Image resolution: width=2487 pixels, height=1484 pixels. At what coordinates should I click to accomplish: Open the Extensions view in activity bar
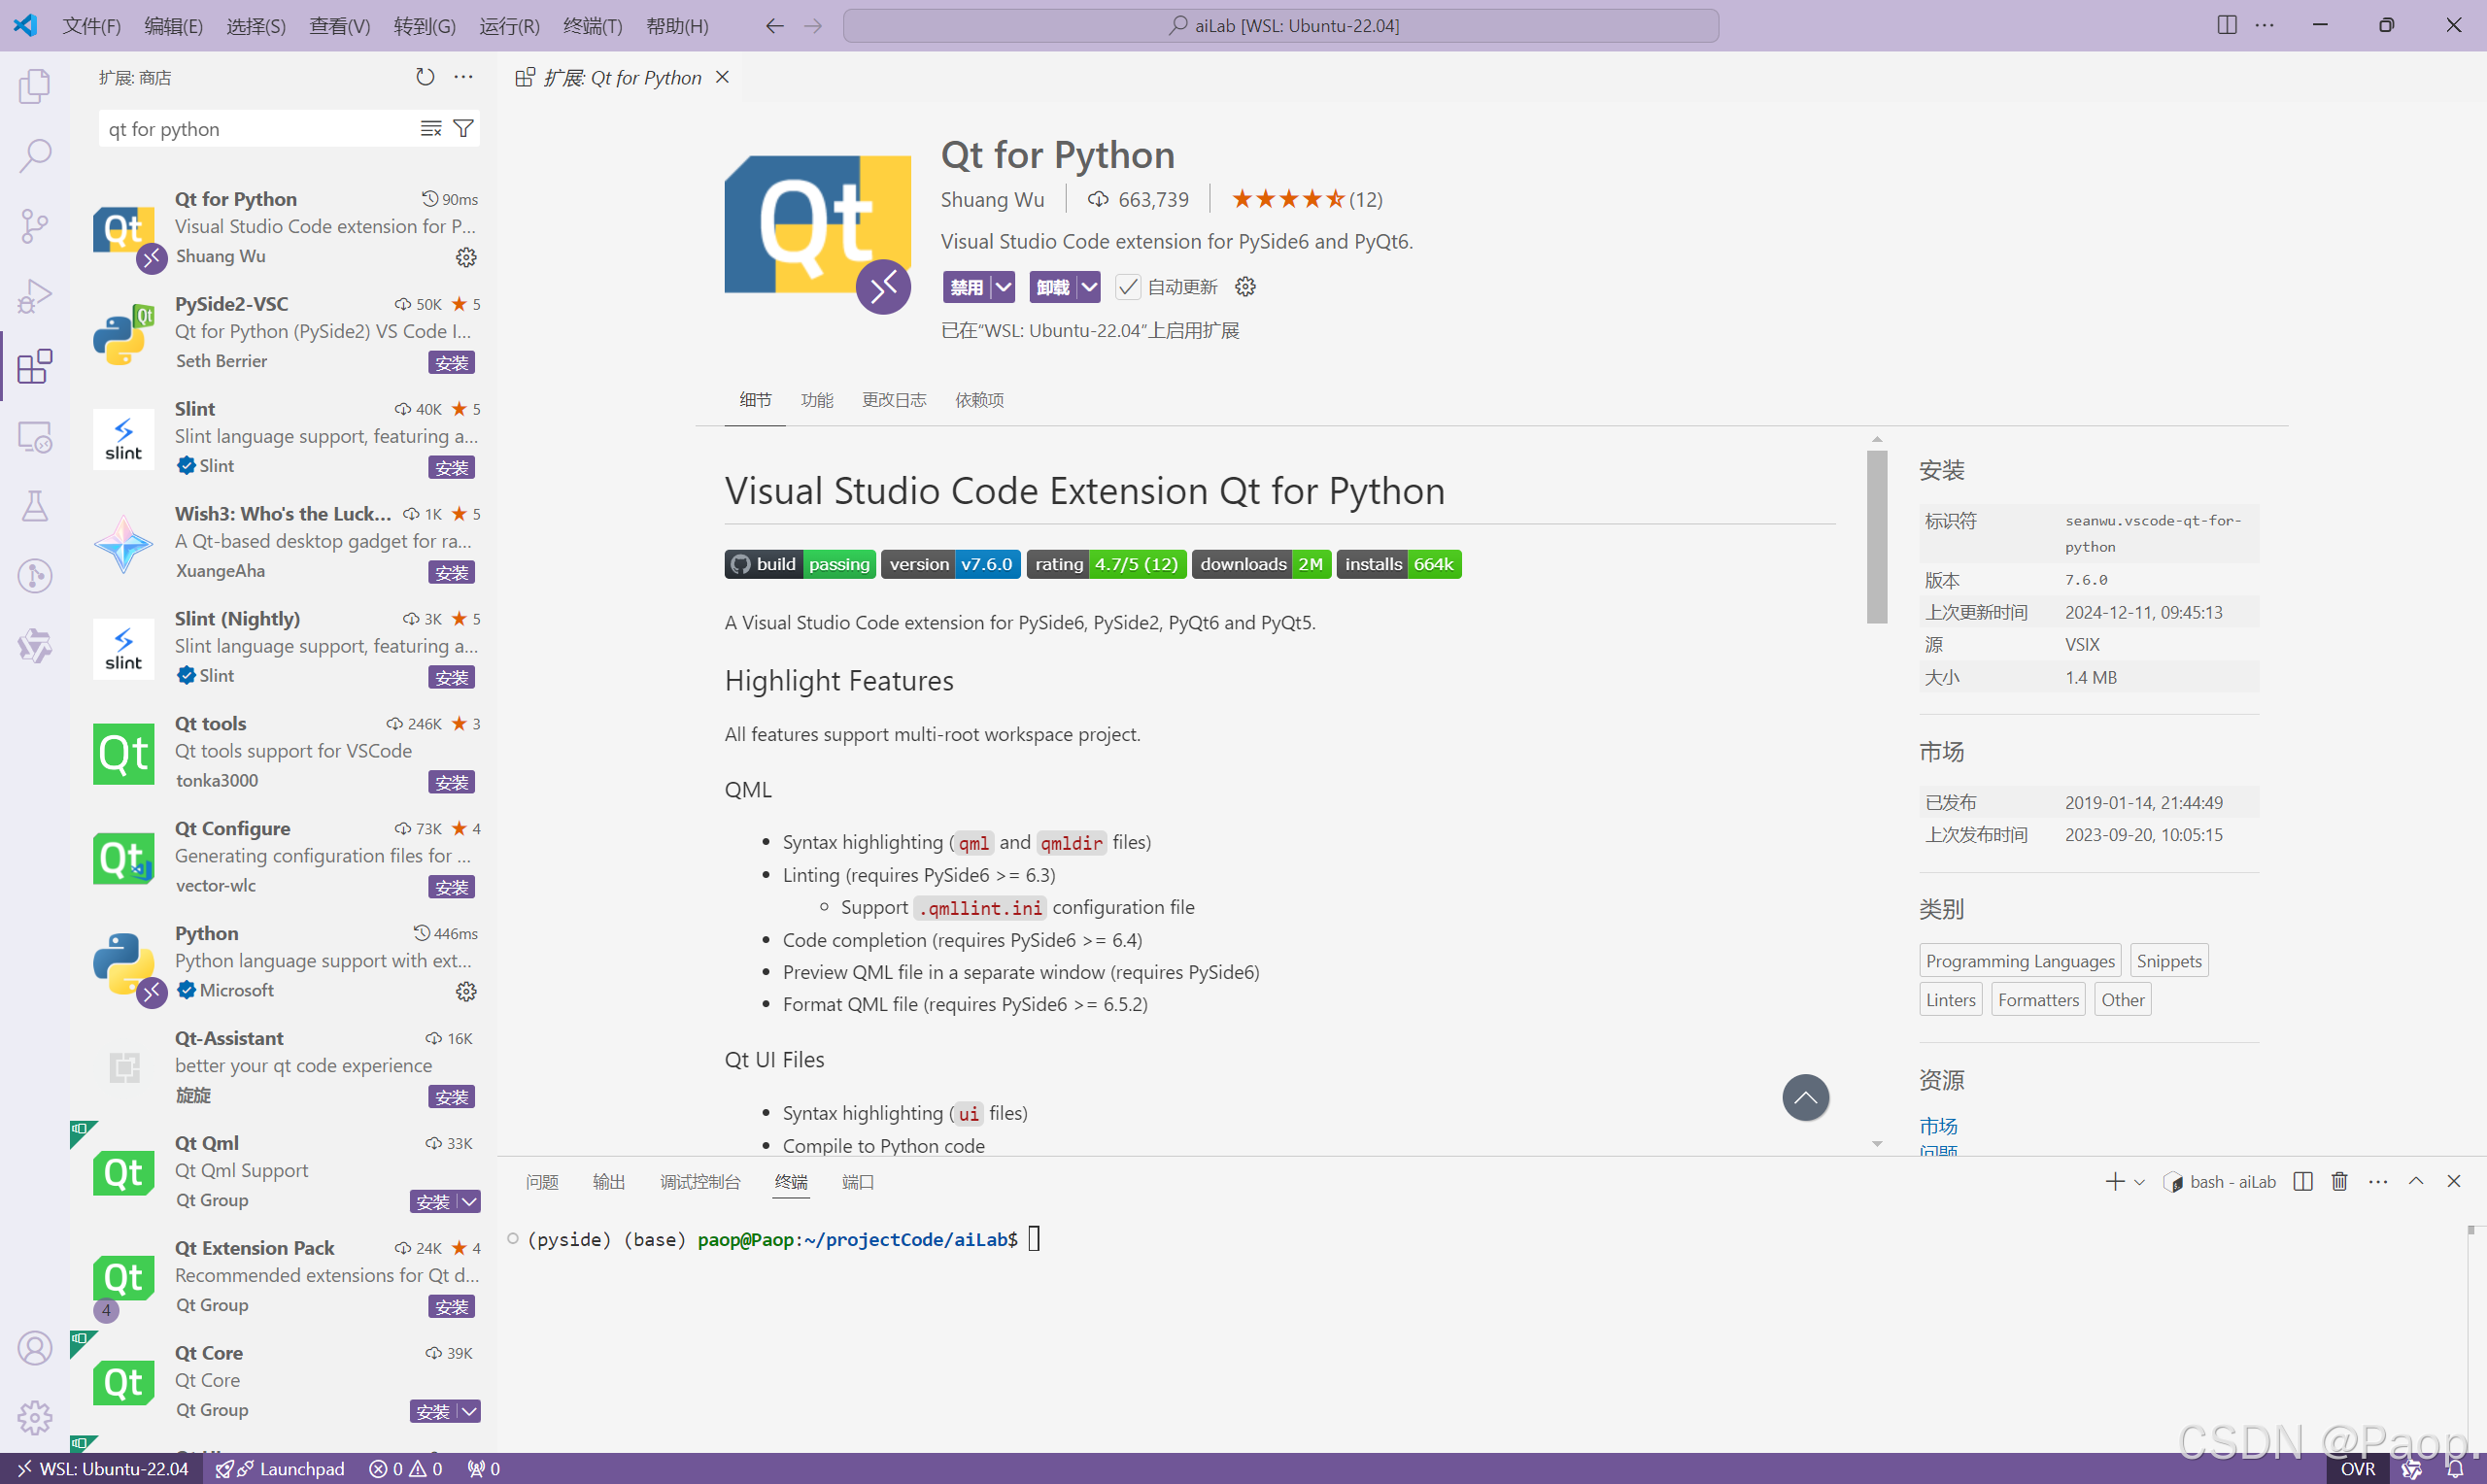[34, 366]
